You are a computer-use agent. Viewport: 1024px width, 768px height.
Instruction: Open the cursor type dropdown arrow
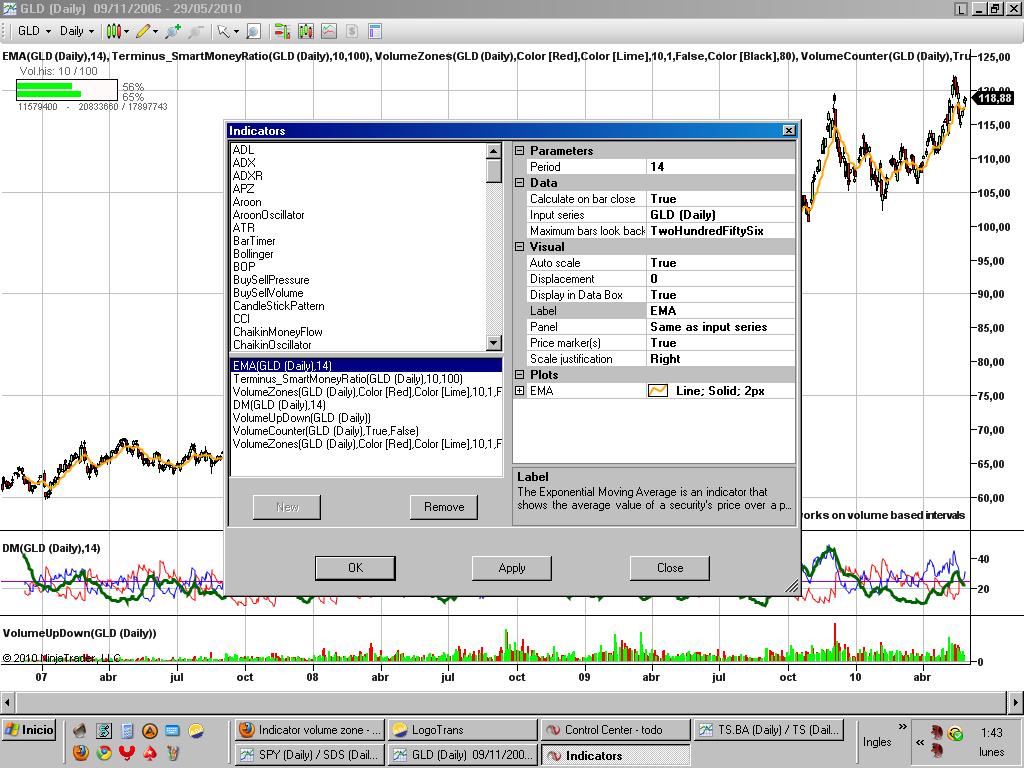pyautogui.click(x=236, y=31)
